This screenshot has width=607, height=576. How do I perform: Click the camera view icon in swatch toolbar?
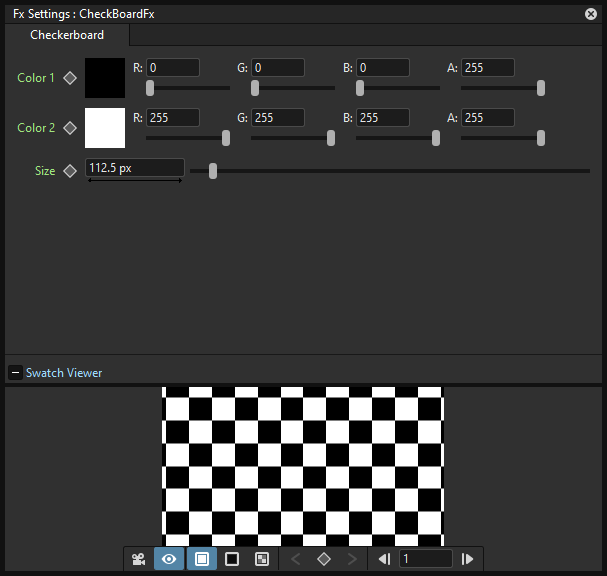(x=139, y=559)
